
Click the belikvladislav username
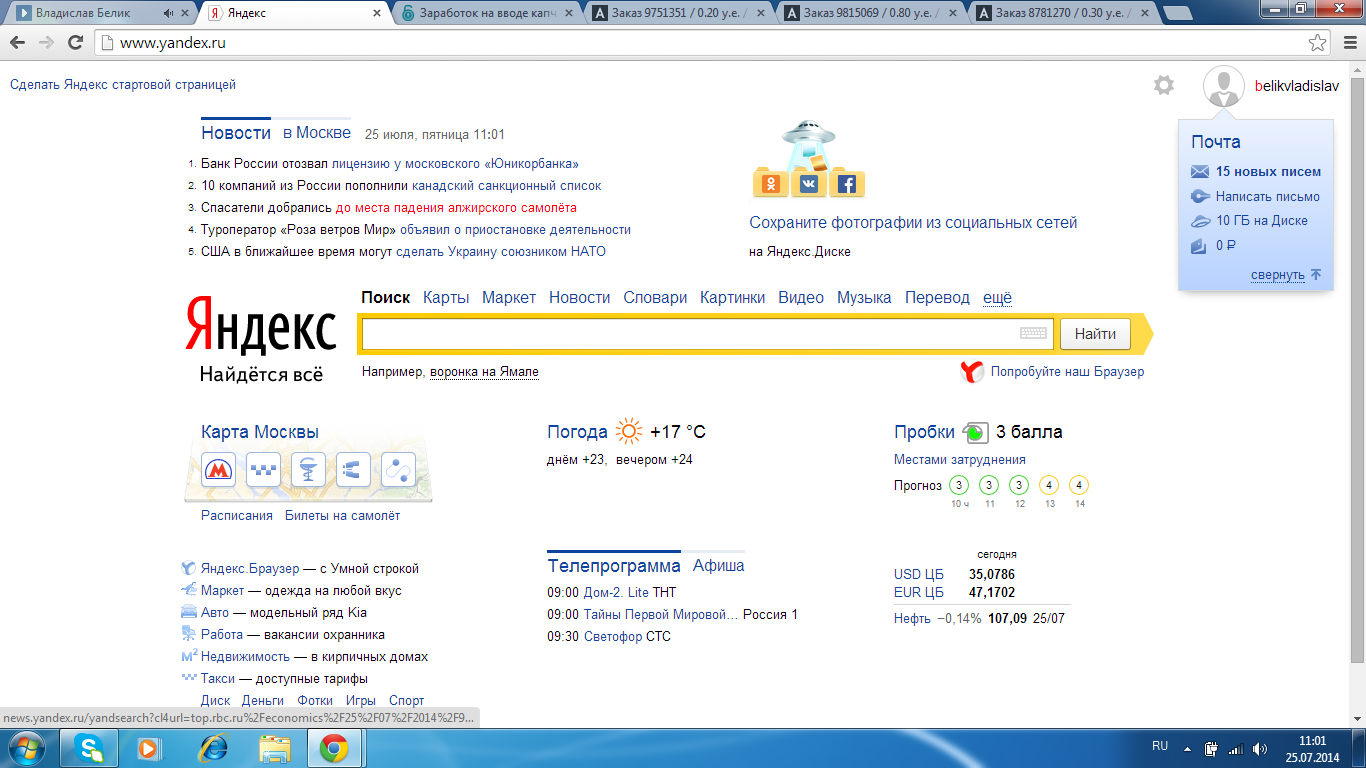(x=1297, y=86)
